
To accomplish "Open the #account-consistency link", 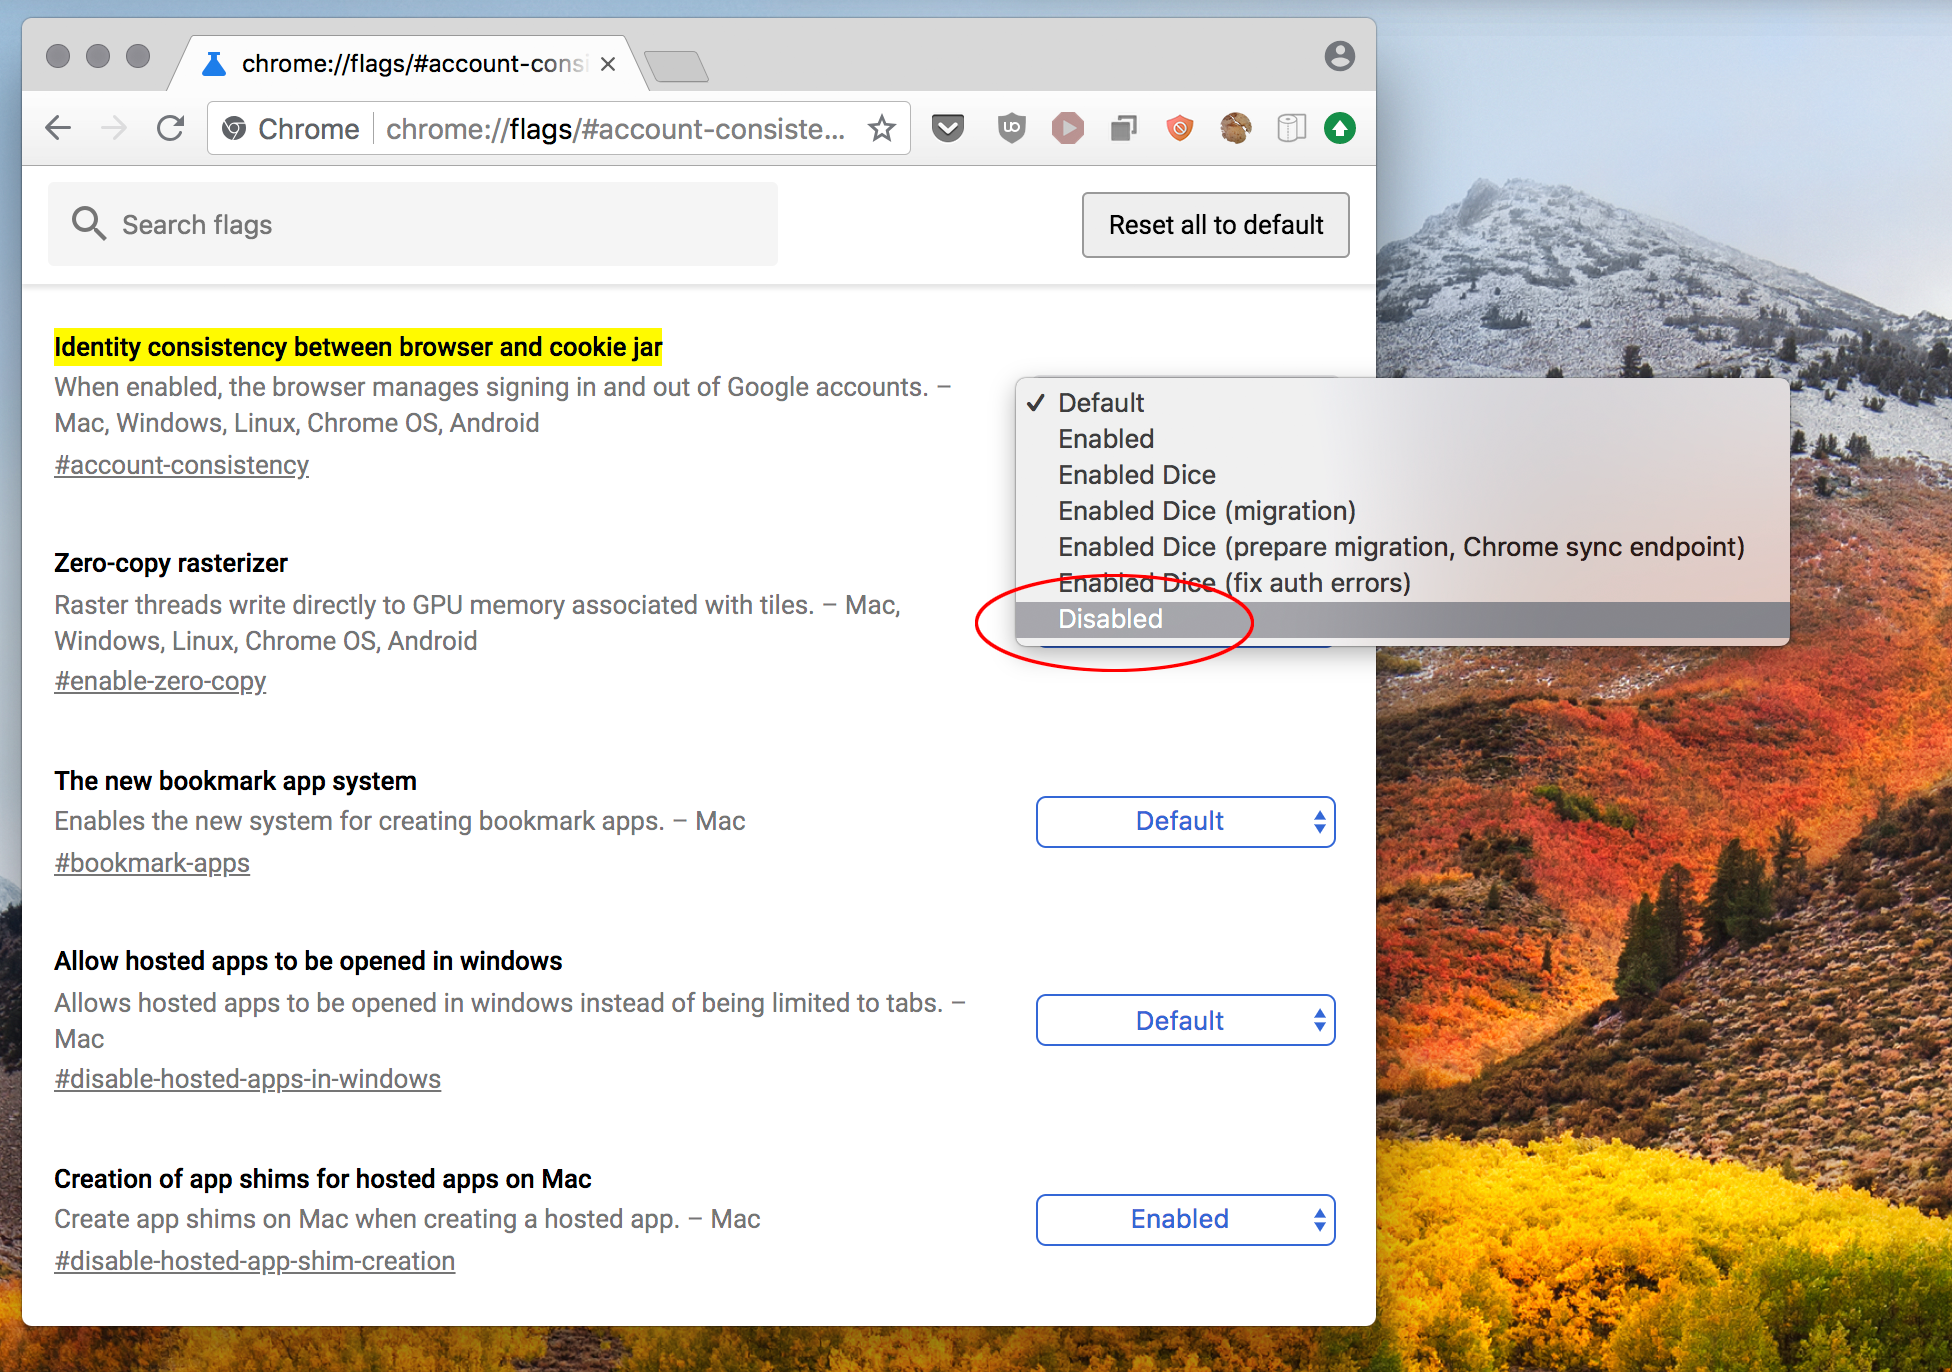I will (x=181, y=465).
